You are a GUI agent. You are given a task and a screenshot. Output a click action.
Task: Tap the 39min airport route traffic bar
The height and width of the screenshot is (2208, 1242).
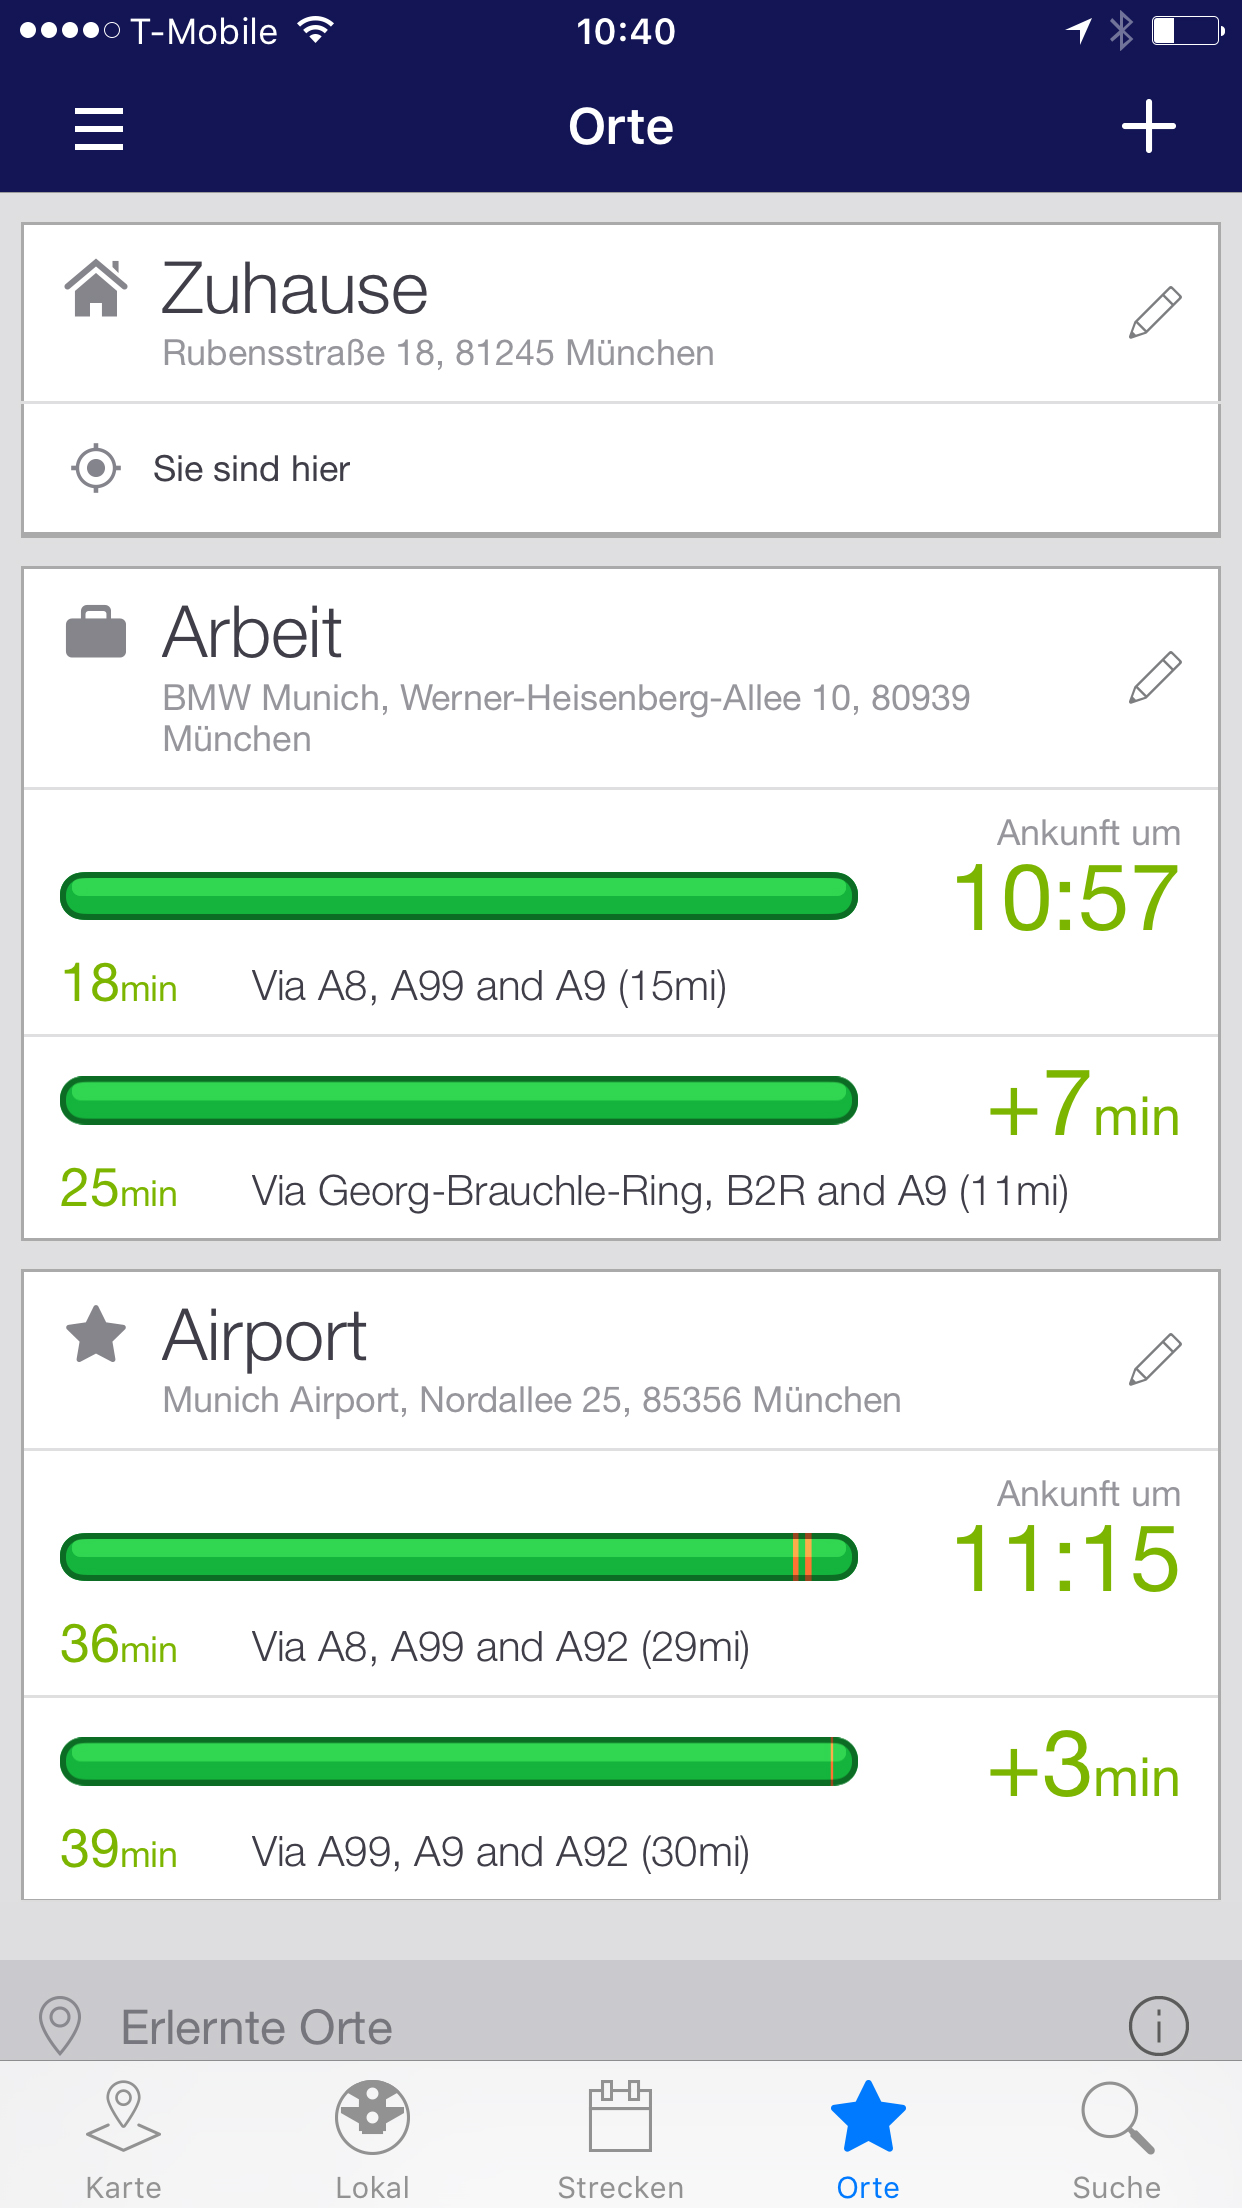point(458,1761)
